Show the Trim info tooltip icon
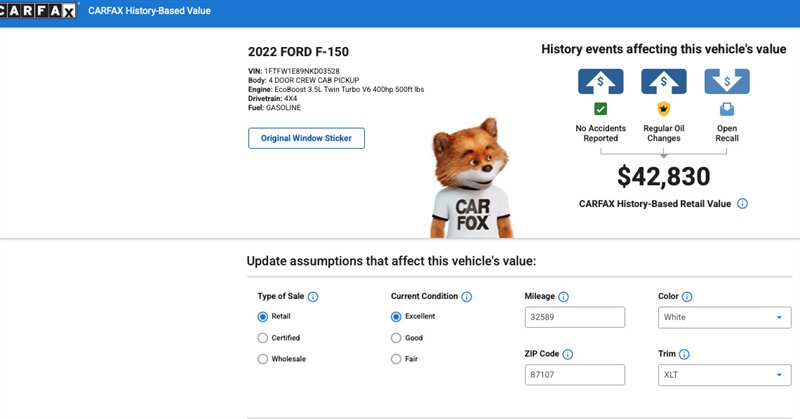Viewport: 800px width, 419px height. click(x=685, y=354)
